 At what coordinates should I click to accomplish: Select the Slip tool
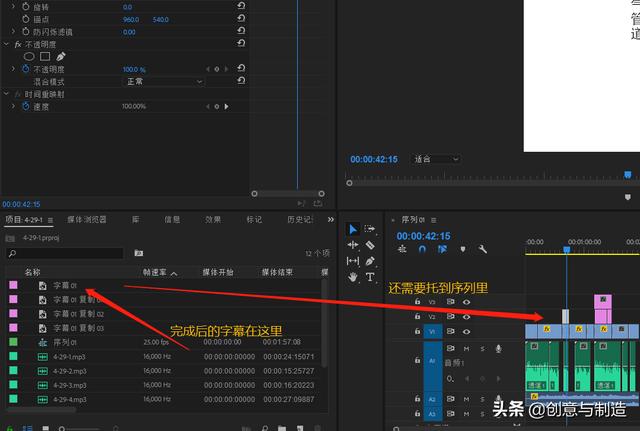[x=353, y=261]
